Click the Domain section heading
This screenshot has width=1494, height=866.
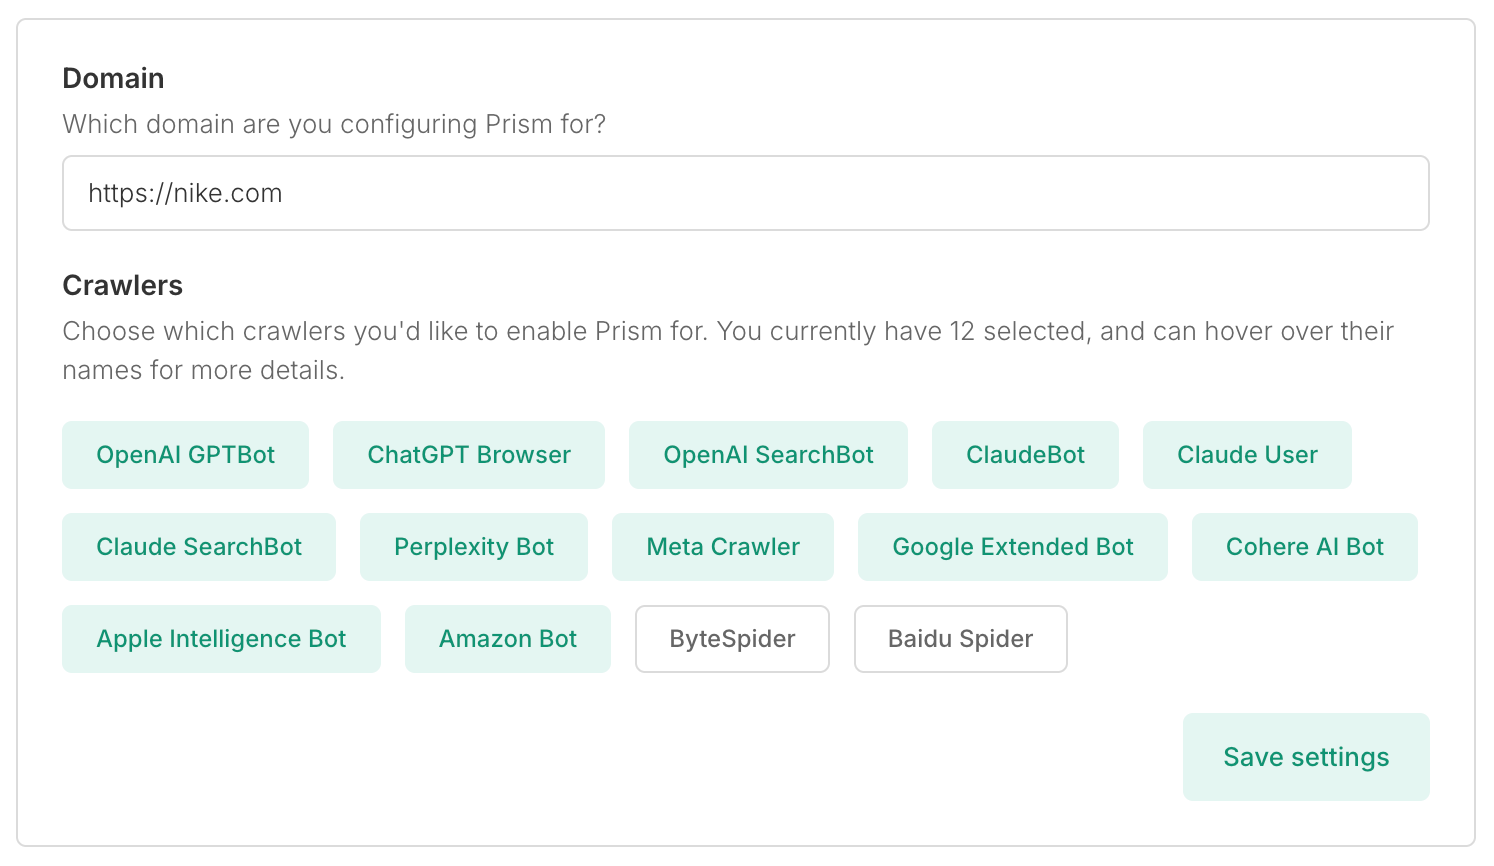pos(113,79)
